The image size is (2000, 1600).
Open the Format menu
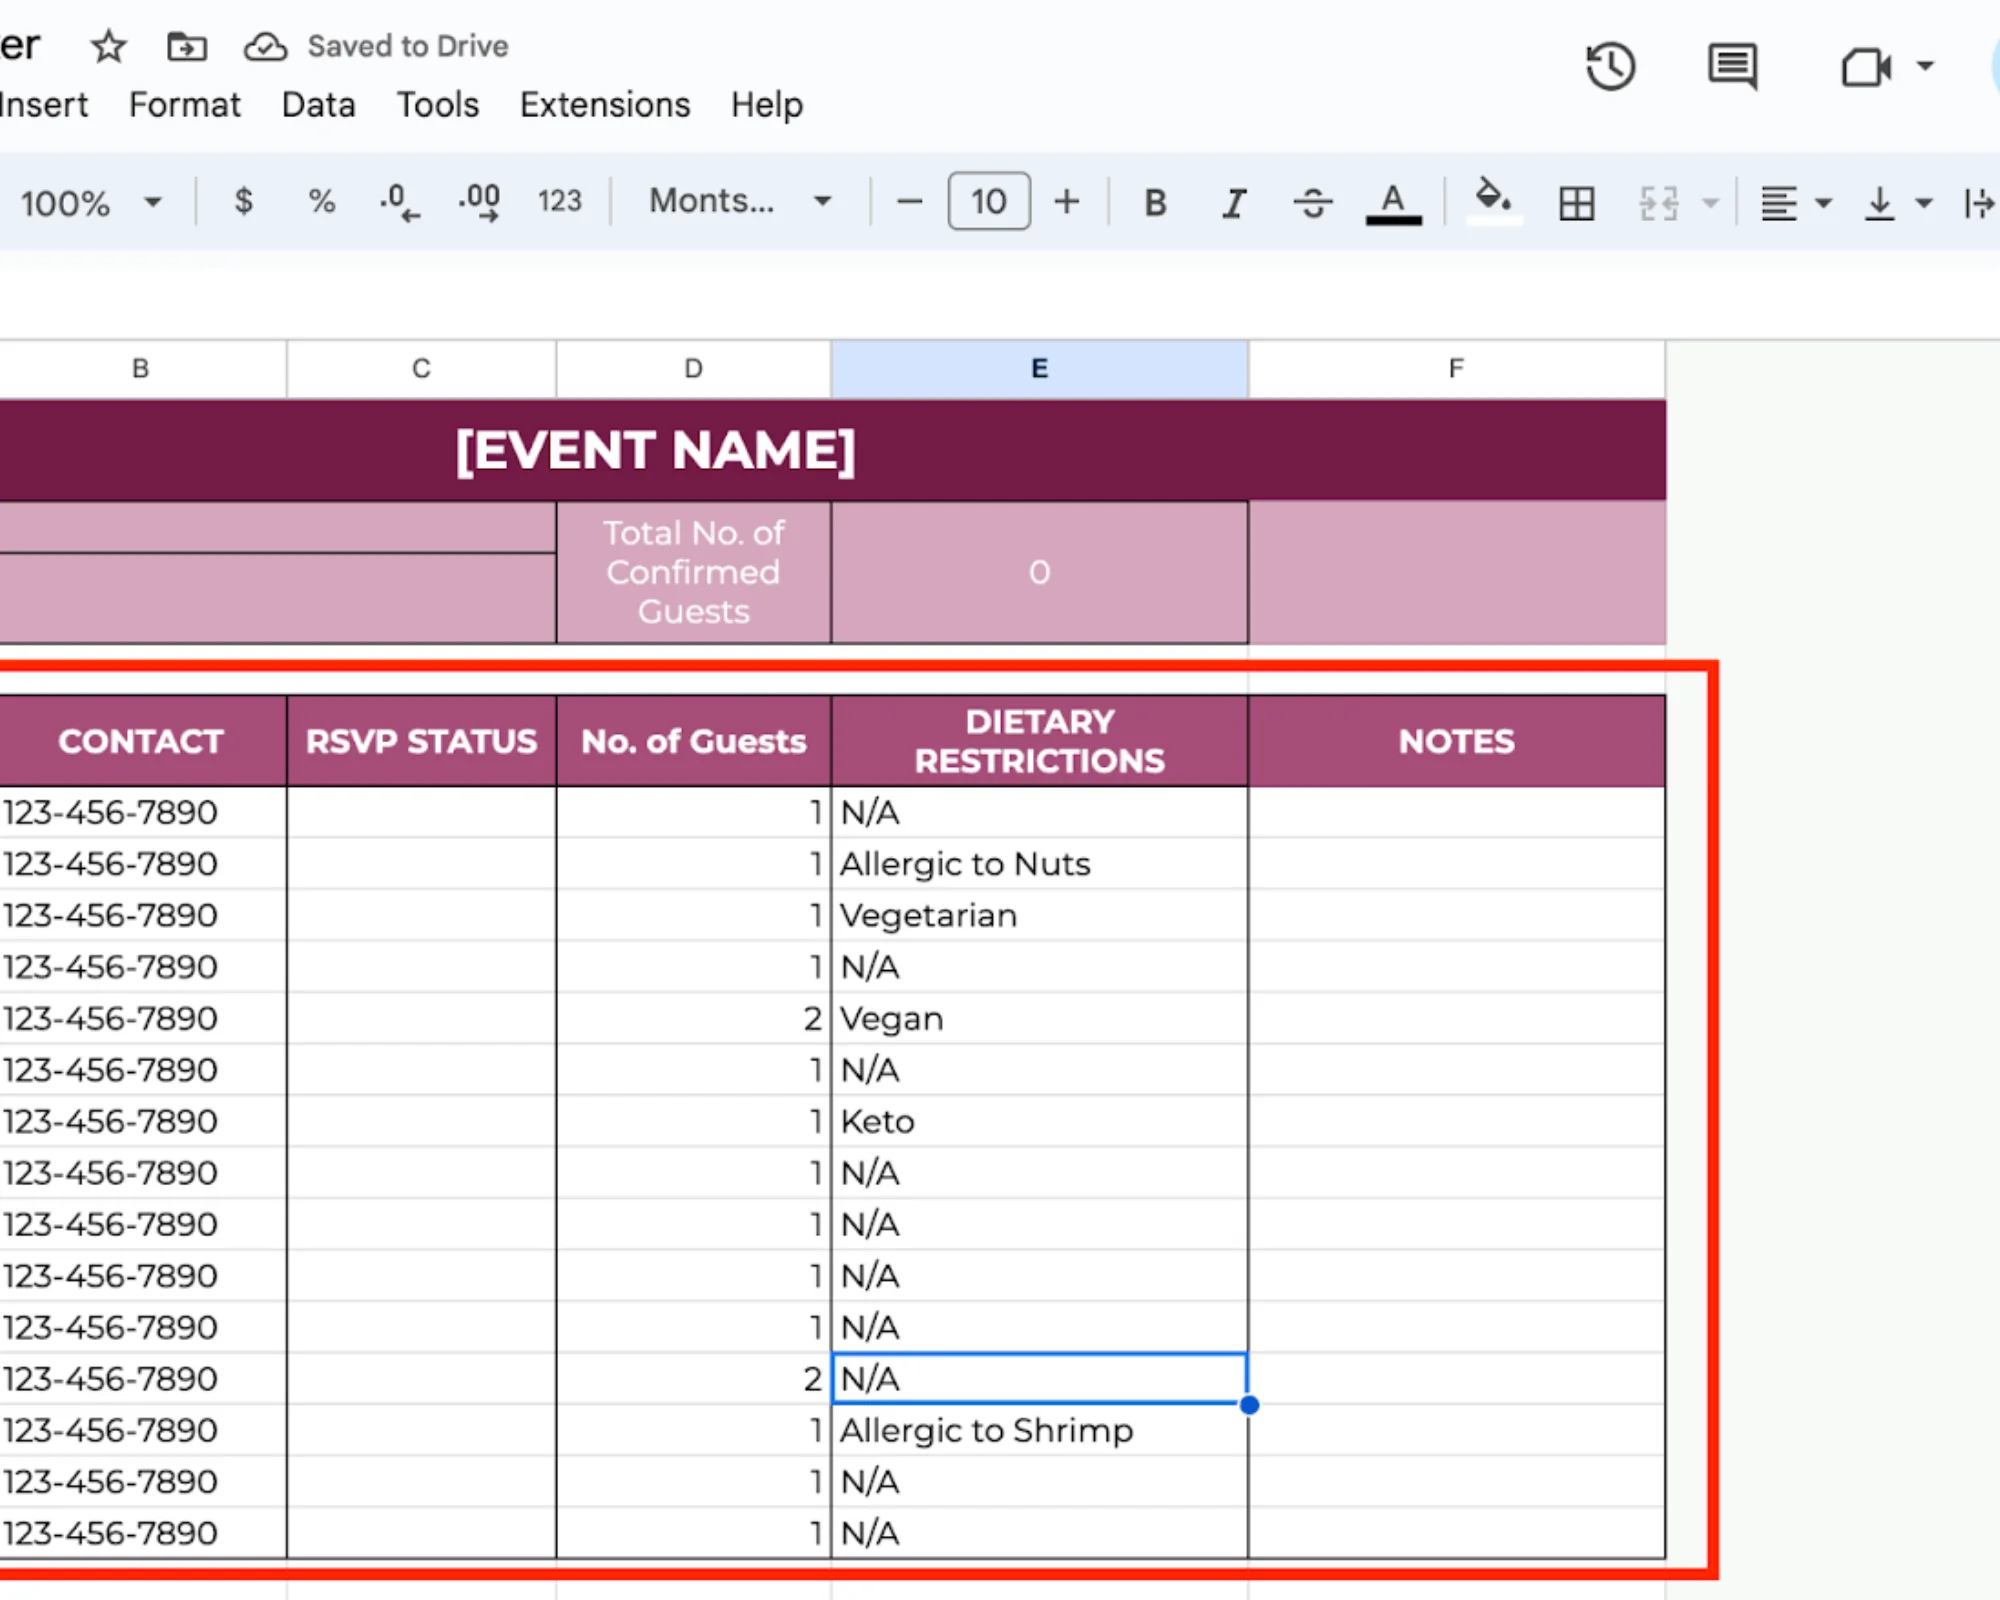[x=184, y=105]
